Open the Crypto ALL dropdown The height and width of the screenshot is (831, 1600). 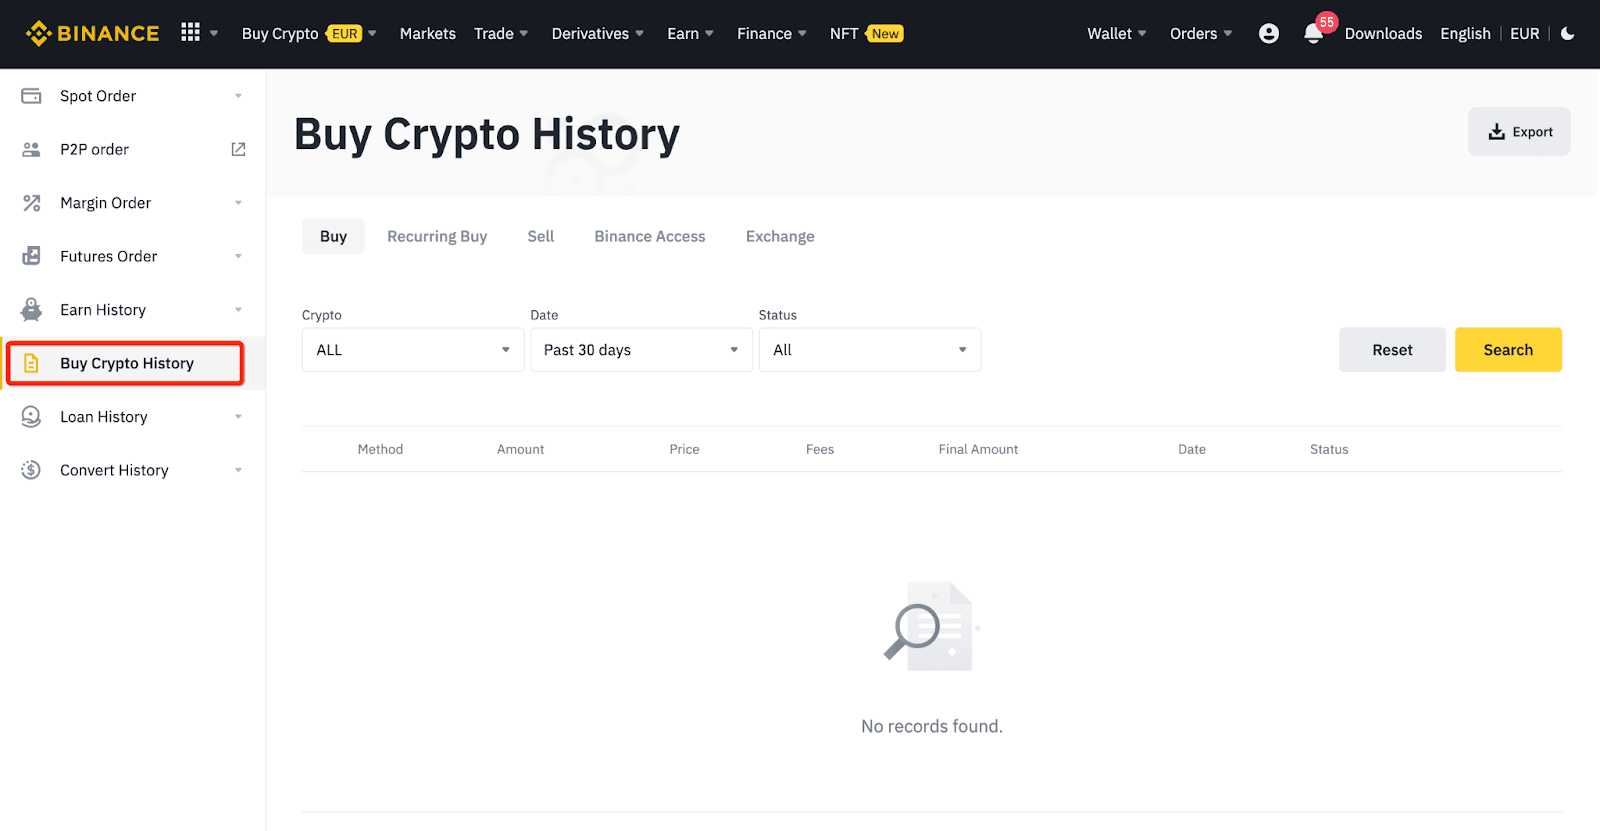click(413, 350)
